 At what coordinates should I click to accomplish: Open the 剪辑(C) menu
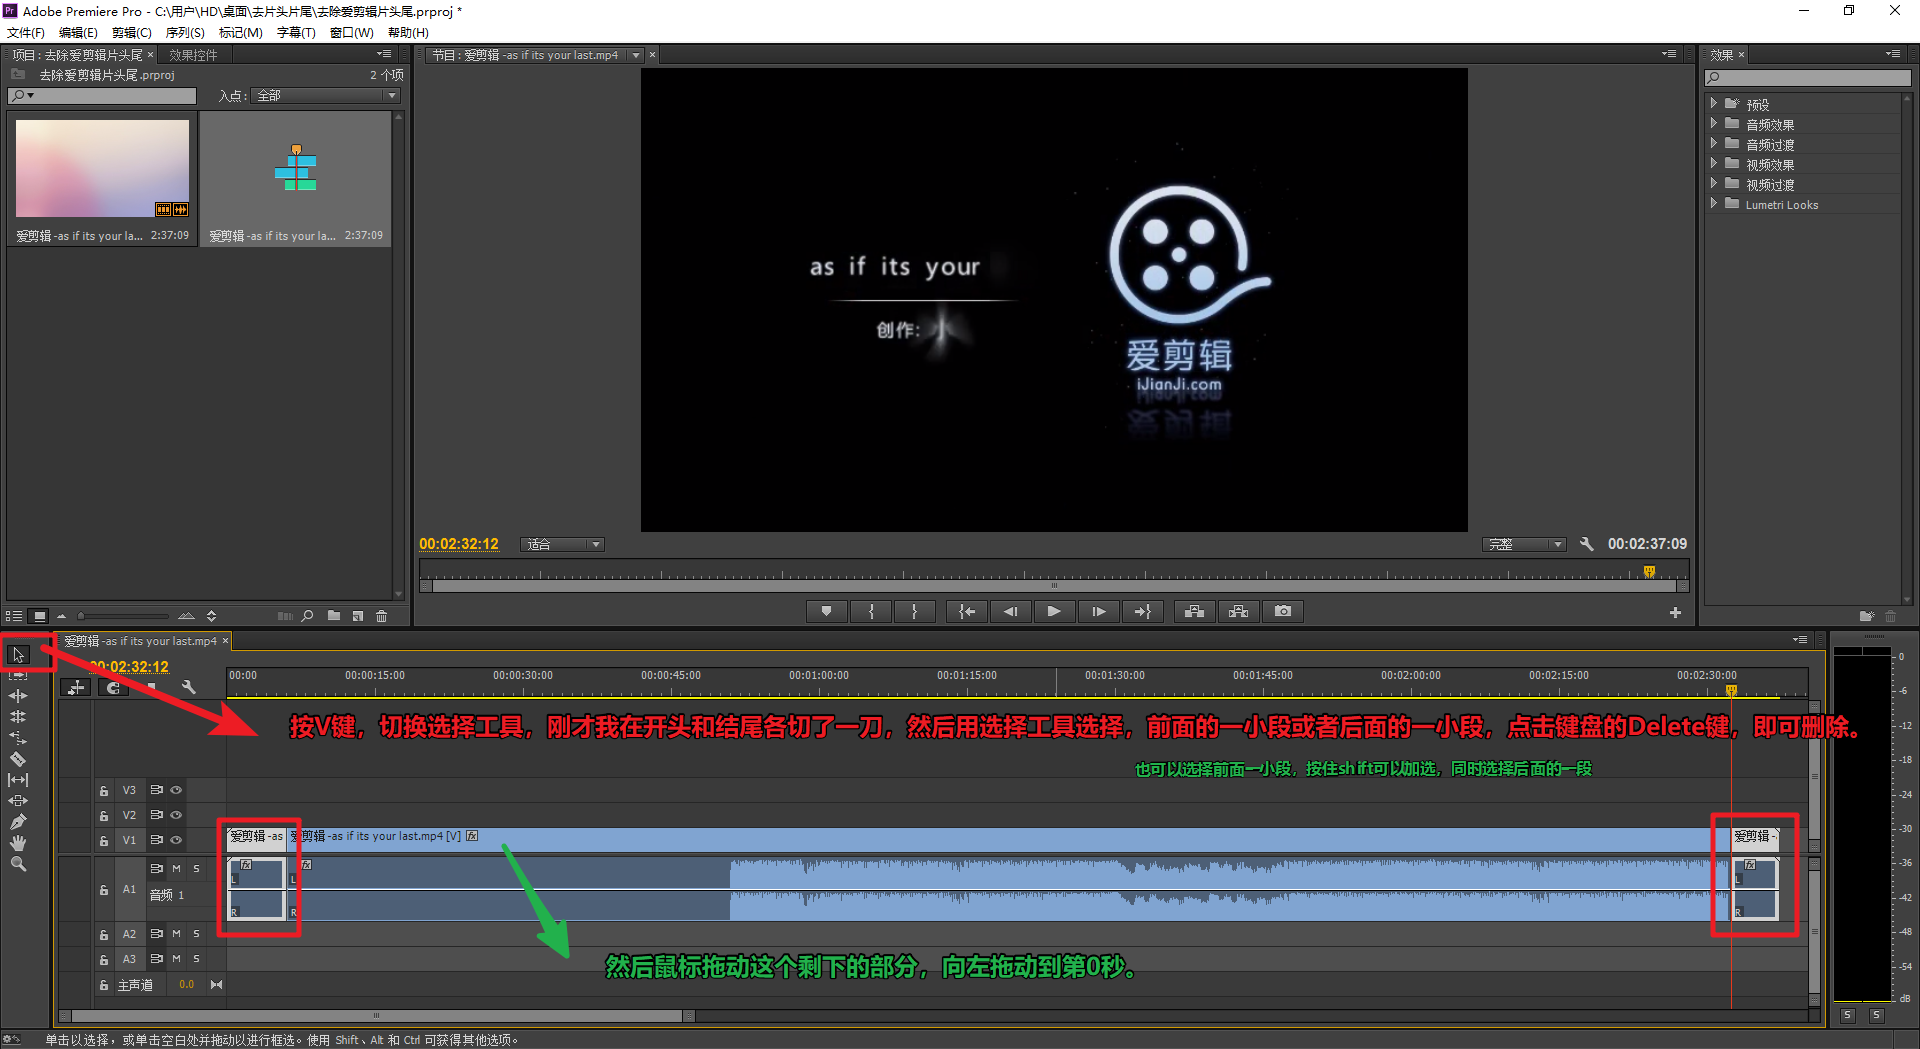(x=132, y=33)
